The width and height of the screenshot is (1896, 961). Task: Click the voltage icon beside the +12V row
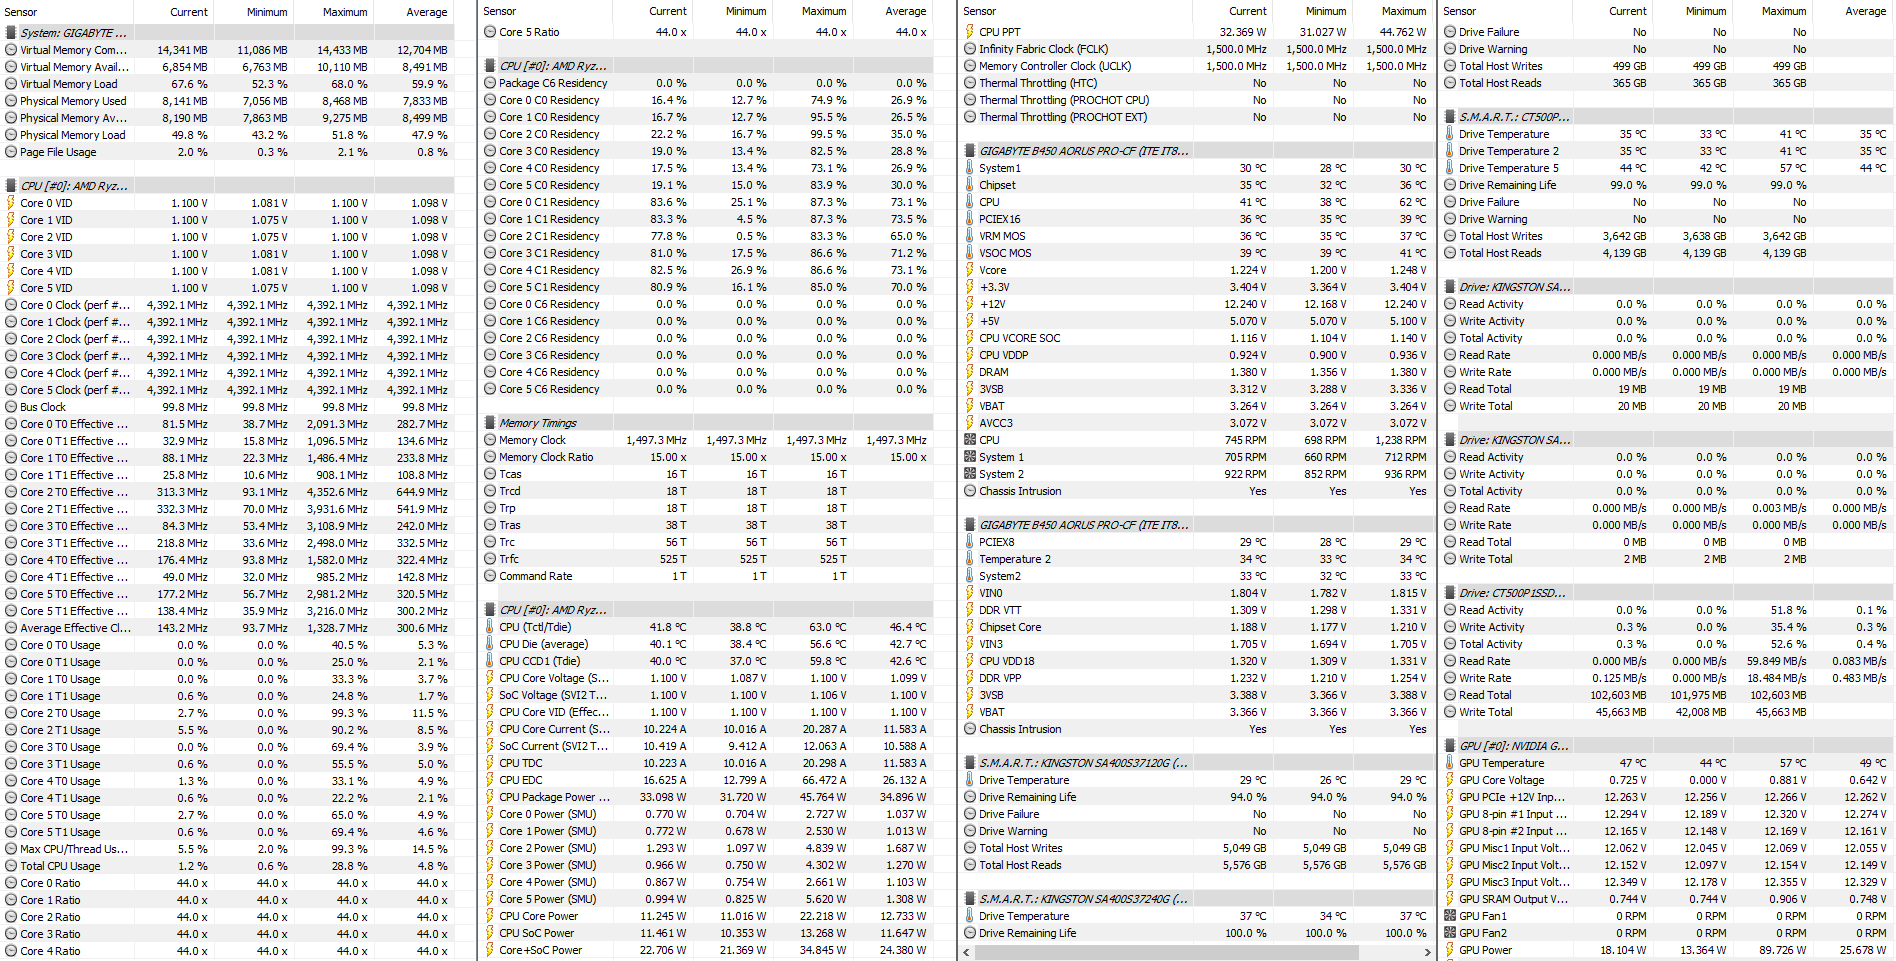click(970, 304)
